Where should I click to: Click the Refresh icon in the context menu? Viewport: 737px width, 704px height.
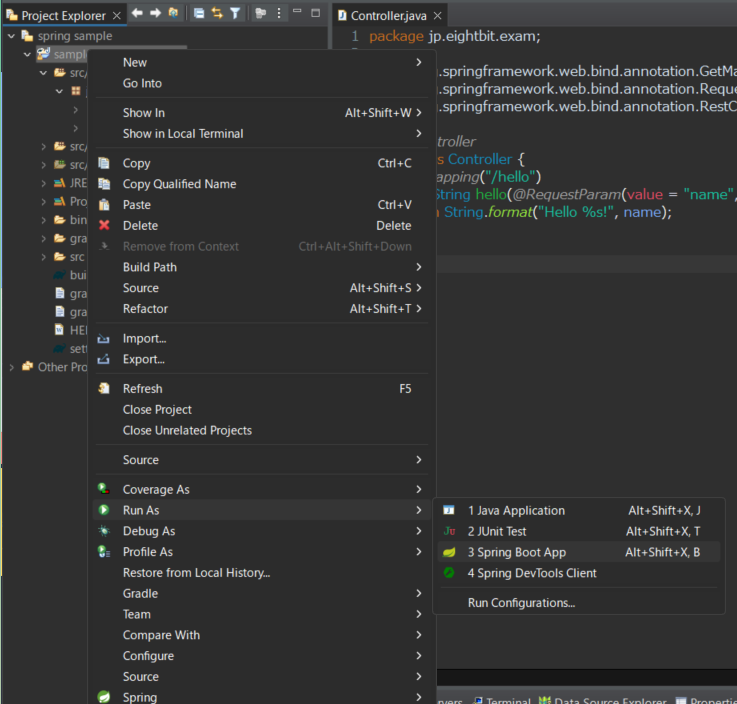104,389
